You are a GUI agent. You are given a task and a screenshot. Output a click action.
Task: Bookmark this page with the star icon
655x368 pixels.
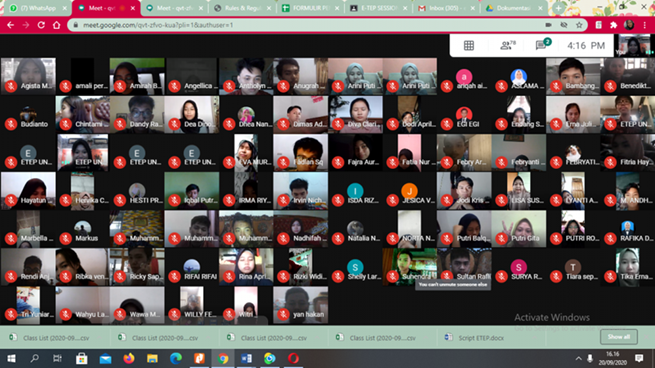tap(579, 25)
